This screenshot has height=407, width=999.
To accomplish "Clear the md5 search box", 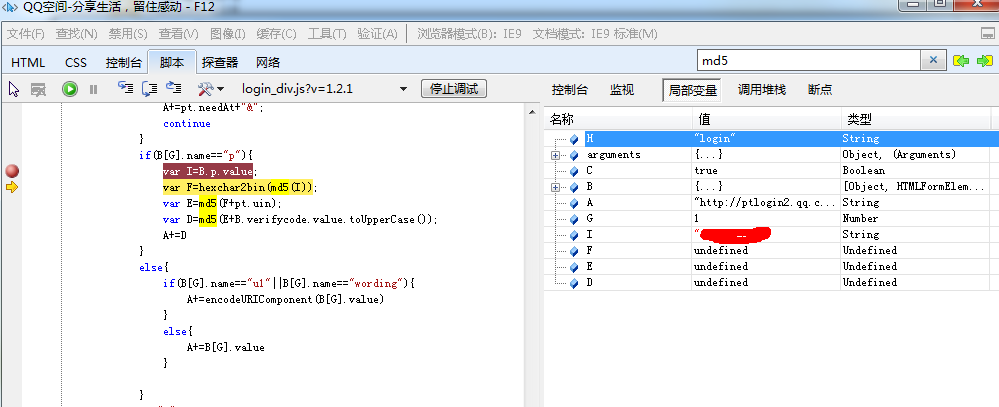I will click(x=933, y=61).
